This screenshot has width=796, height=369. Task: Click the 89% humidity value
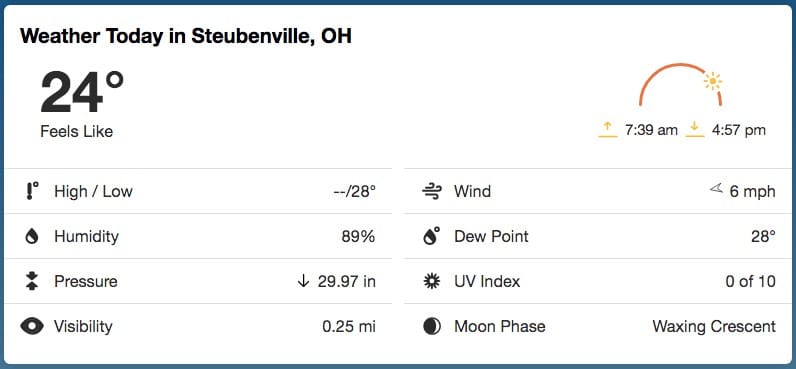point(358,237)
